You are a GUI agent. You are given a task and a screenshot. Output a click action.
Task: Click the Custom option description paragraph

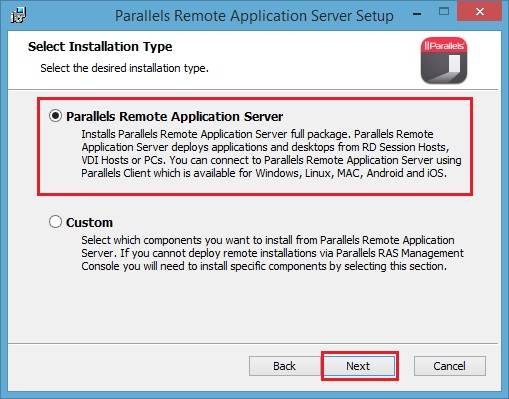pyautogui.click(x=272, y=253)
